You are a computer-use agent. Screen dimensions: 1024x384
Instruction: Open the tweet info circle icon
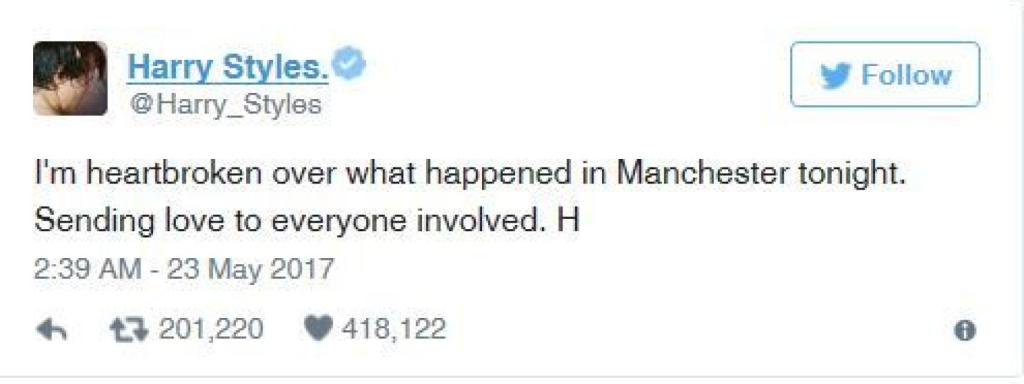pos(965,330)
